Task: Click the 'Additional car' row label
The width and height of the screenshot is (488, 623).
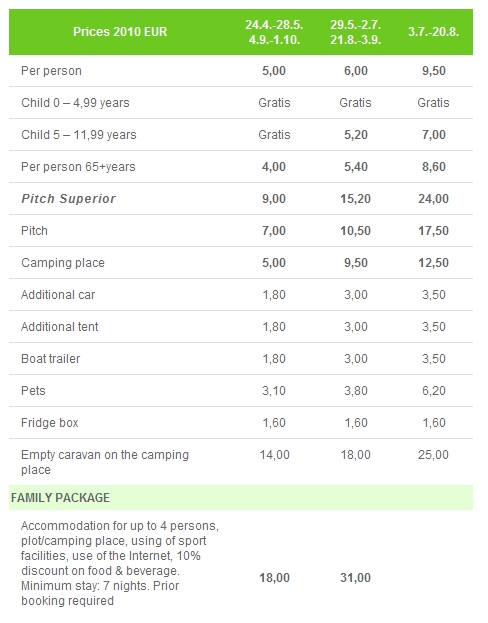Action: coord(58,295)
